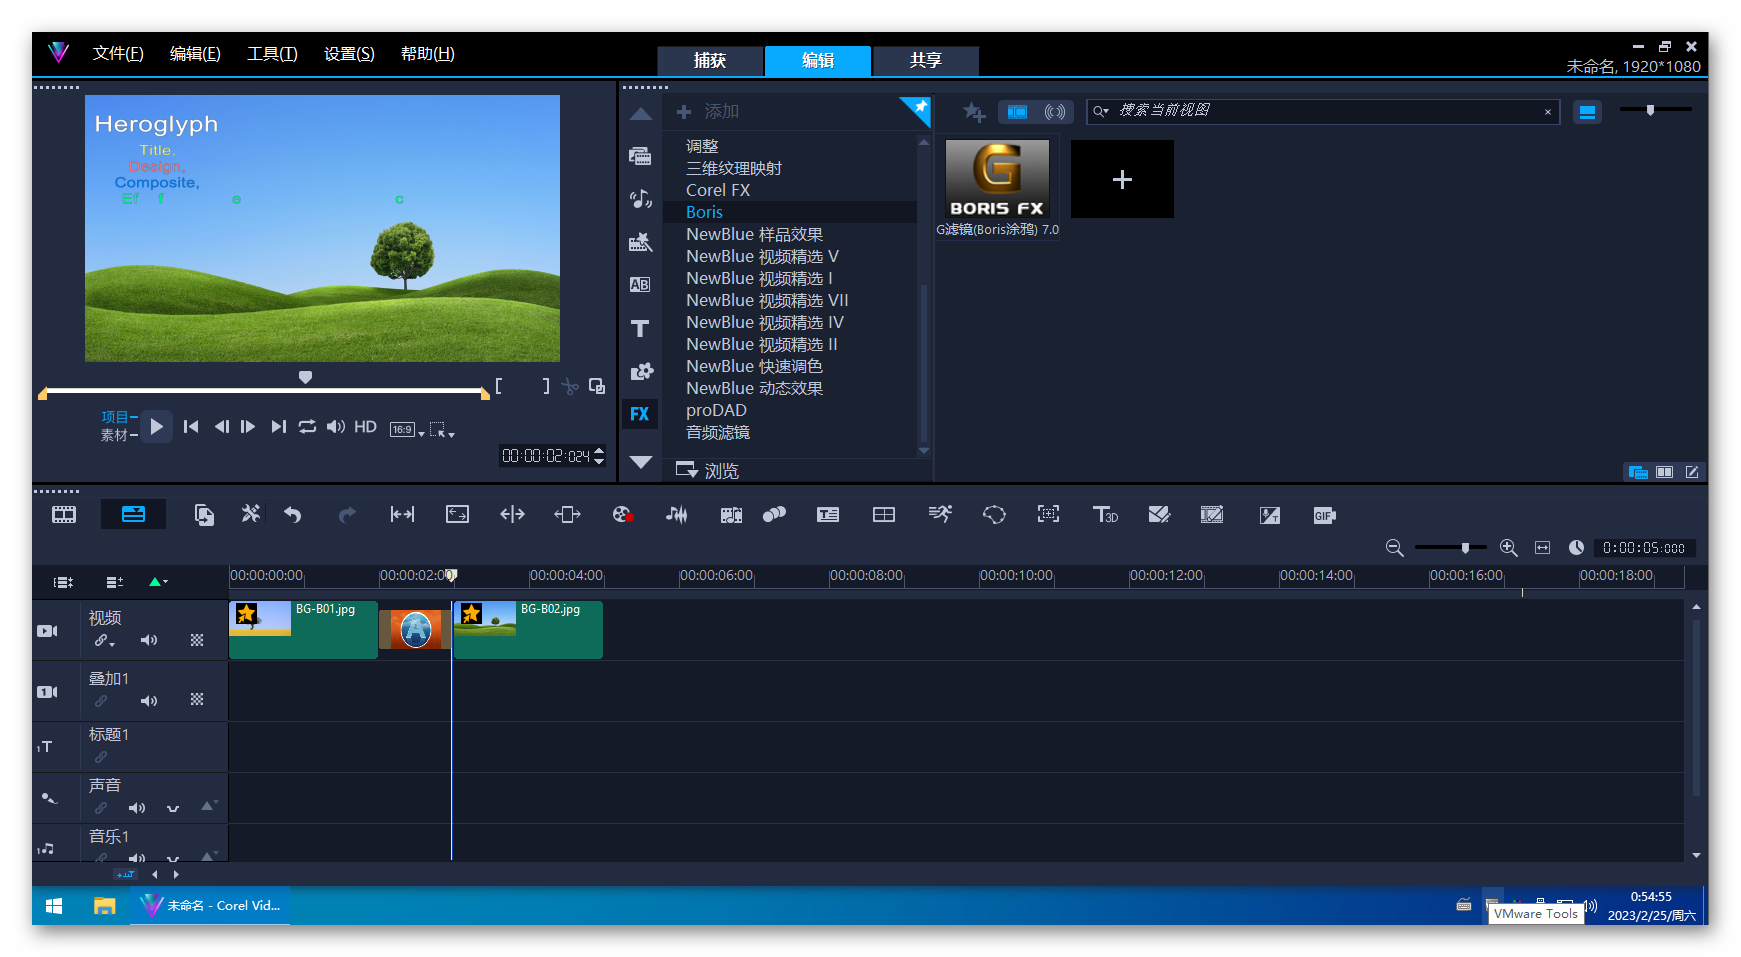Show video filters toggle in library
Image resolution: width=1741 pixels, height=957 pixels.
1017,112
